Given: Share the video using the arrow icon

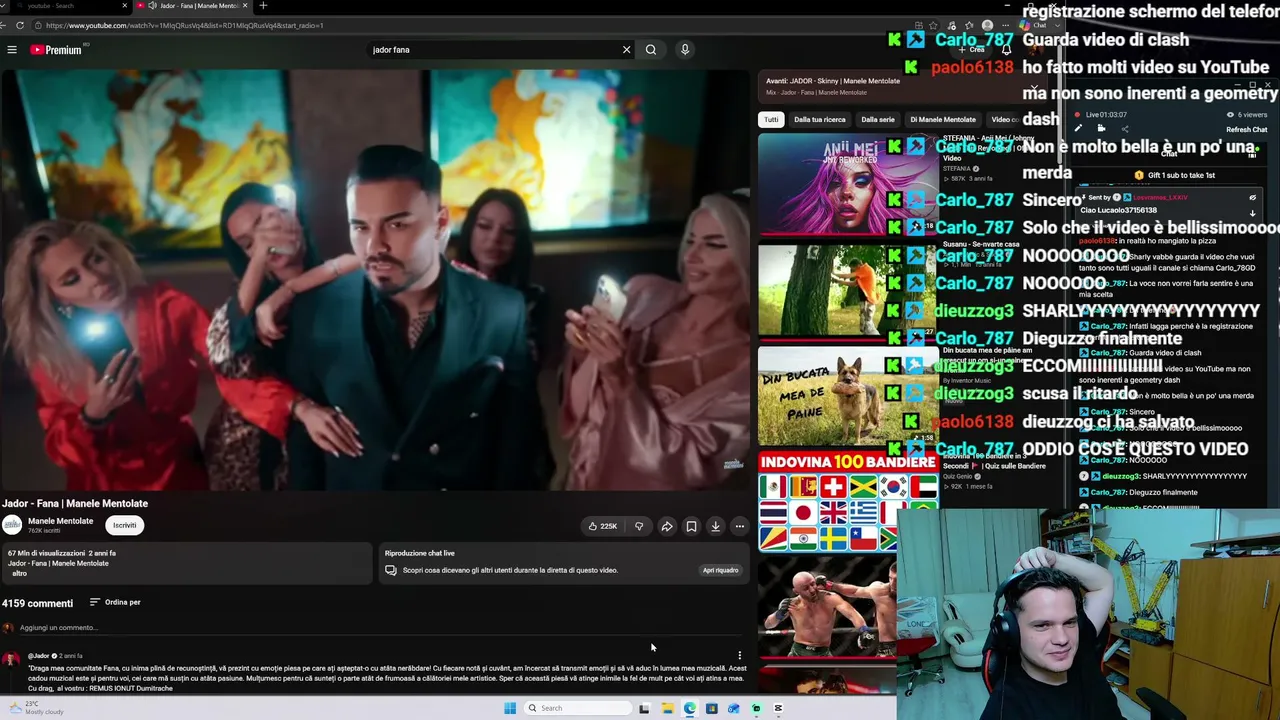Looking at the screenshot, I should click(667, 526).
